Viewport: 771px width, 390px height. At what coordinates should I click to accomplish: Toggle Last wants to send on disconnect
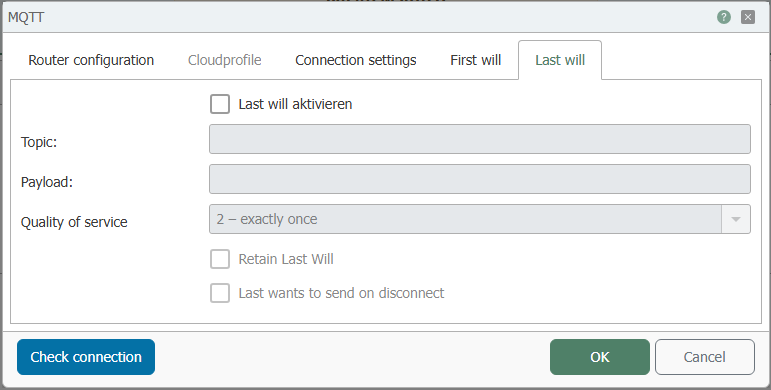pyautogui.click(x=220, y=293)
